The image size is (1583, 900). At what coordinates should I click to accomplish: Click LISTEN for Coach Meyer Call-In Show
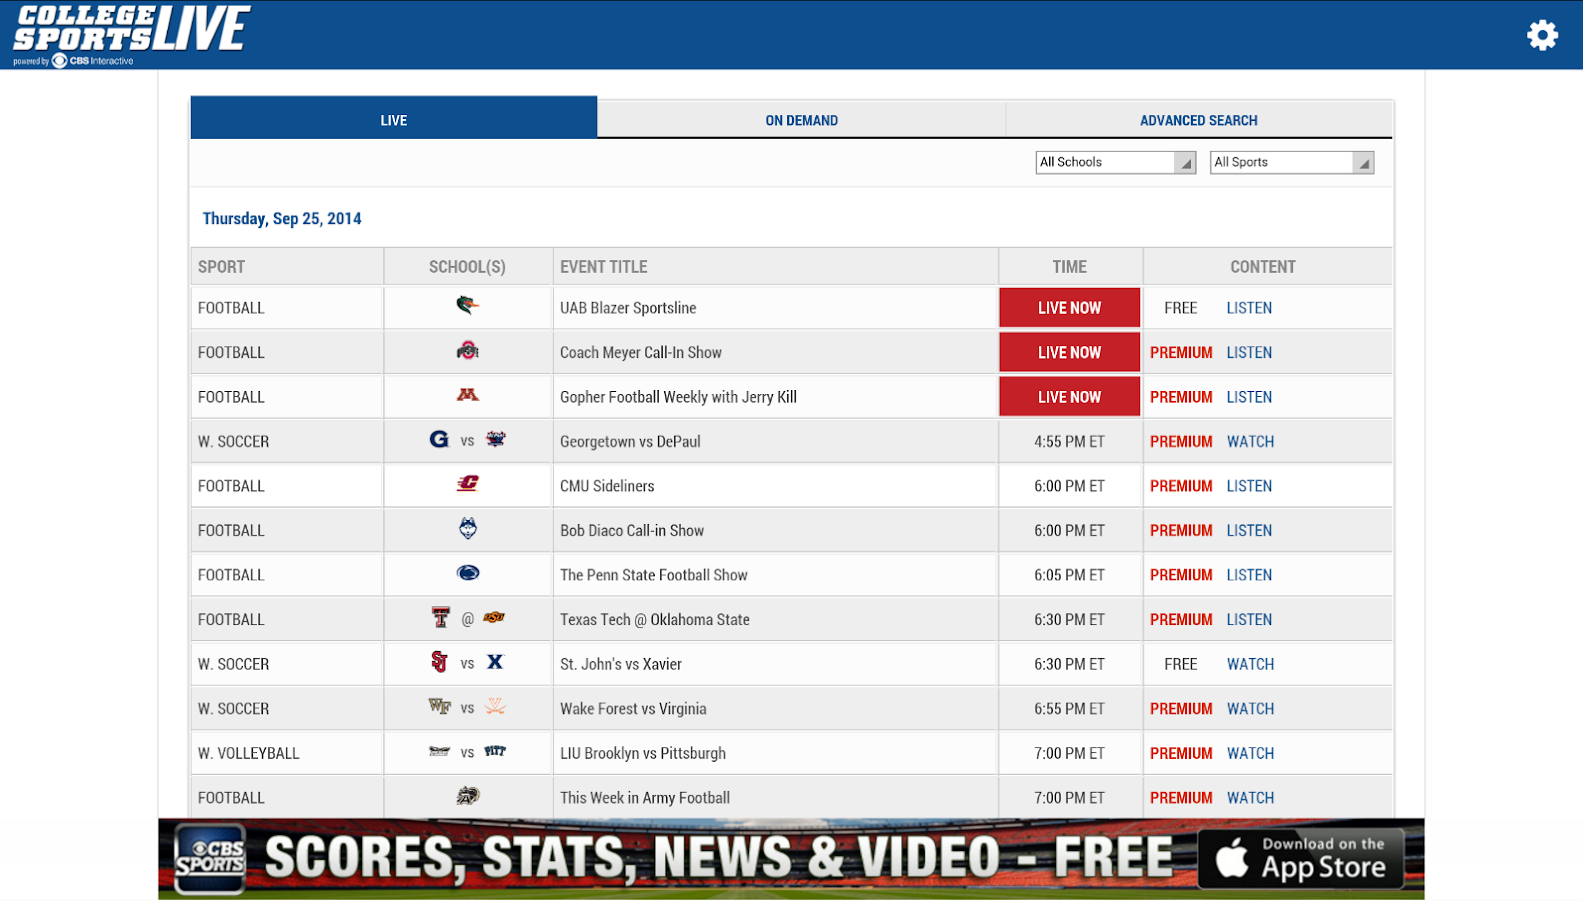(1249, 352)
